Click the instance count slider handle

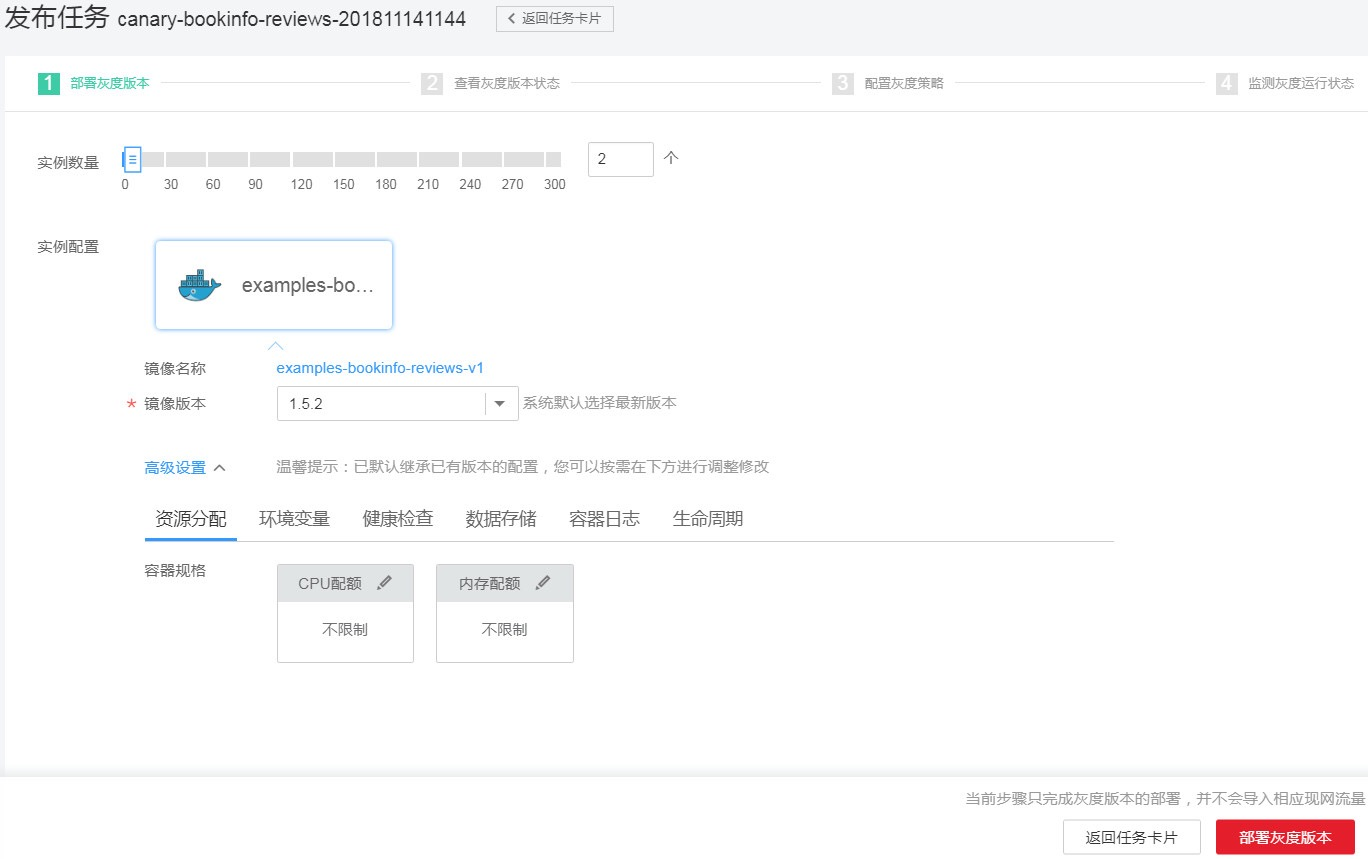[132, 159]
